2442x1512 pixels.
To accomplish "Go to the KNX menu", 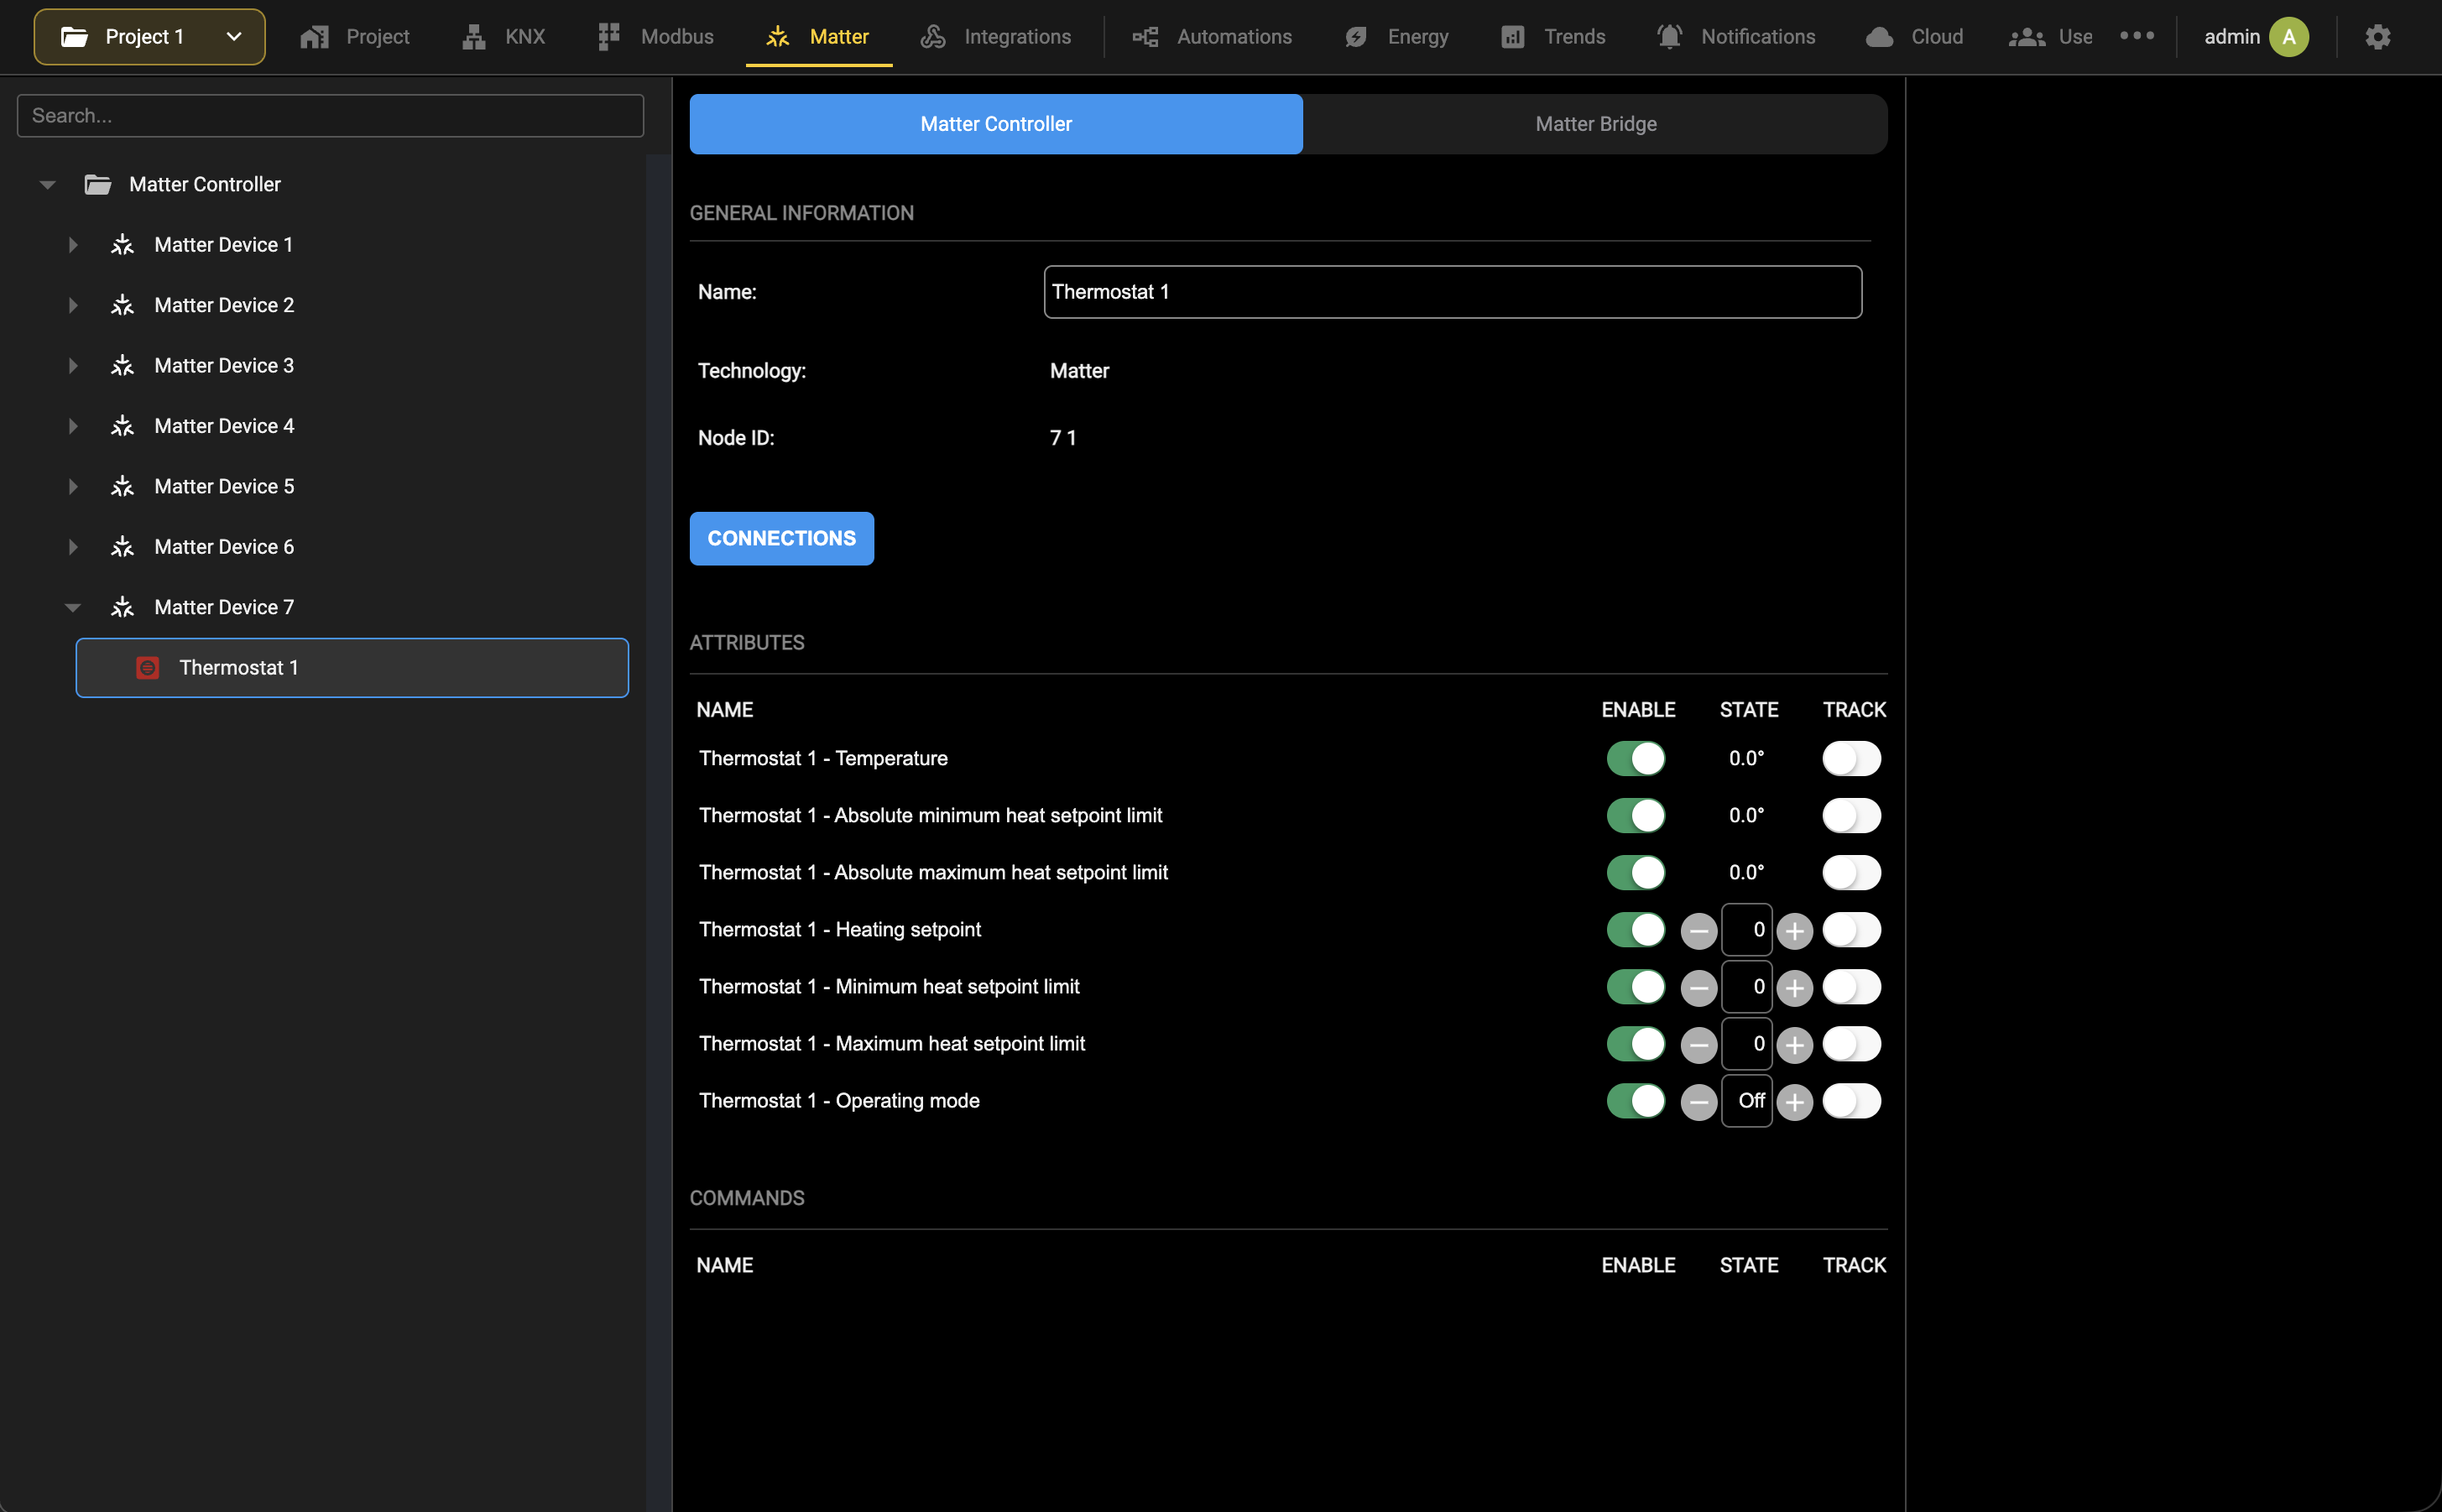I will click(x=503, y=37).
